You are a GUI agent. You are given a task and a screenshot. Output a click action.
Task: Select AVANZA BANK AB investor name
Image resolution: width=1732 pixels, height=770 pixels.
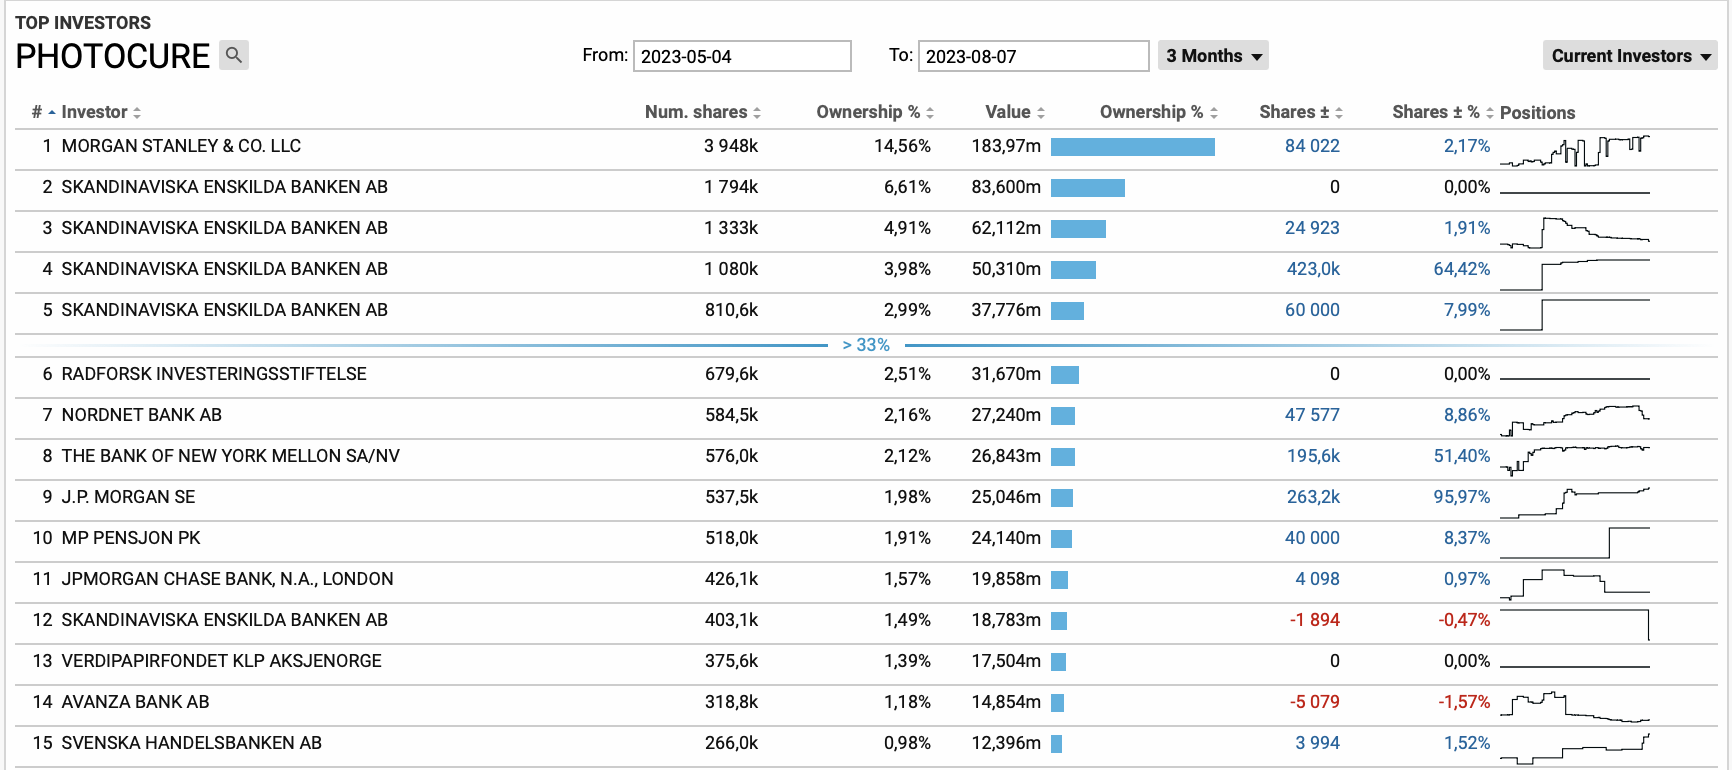[x=135, y=702]
